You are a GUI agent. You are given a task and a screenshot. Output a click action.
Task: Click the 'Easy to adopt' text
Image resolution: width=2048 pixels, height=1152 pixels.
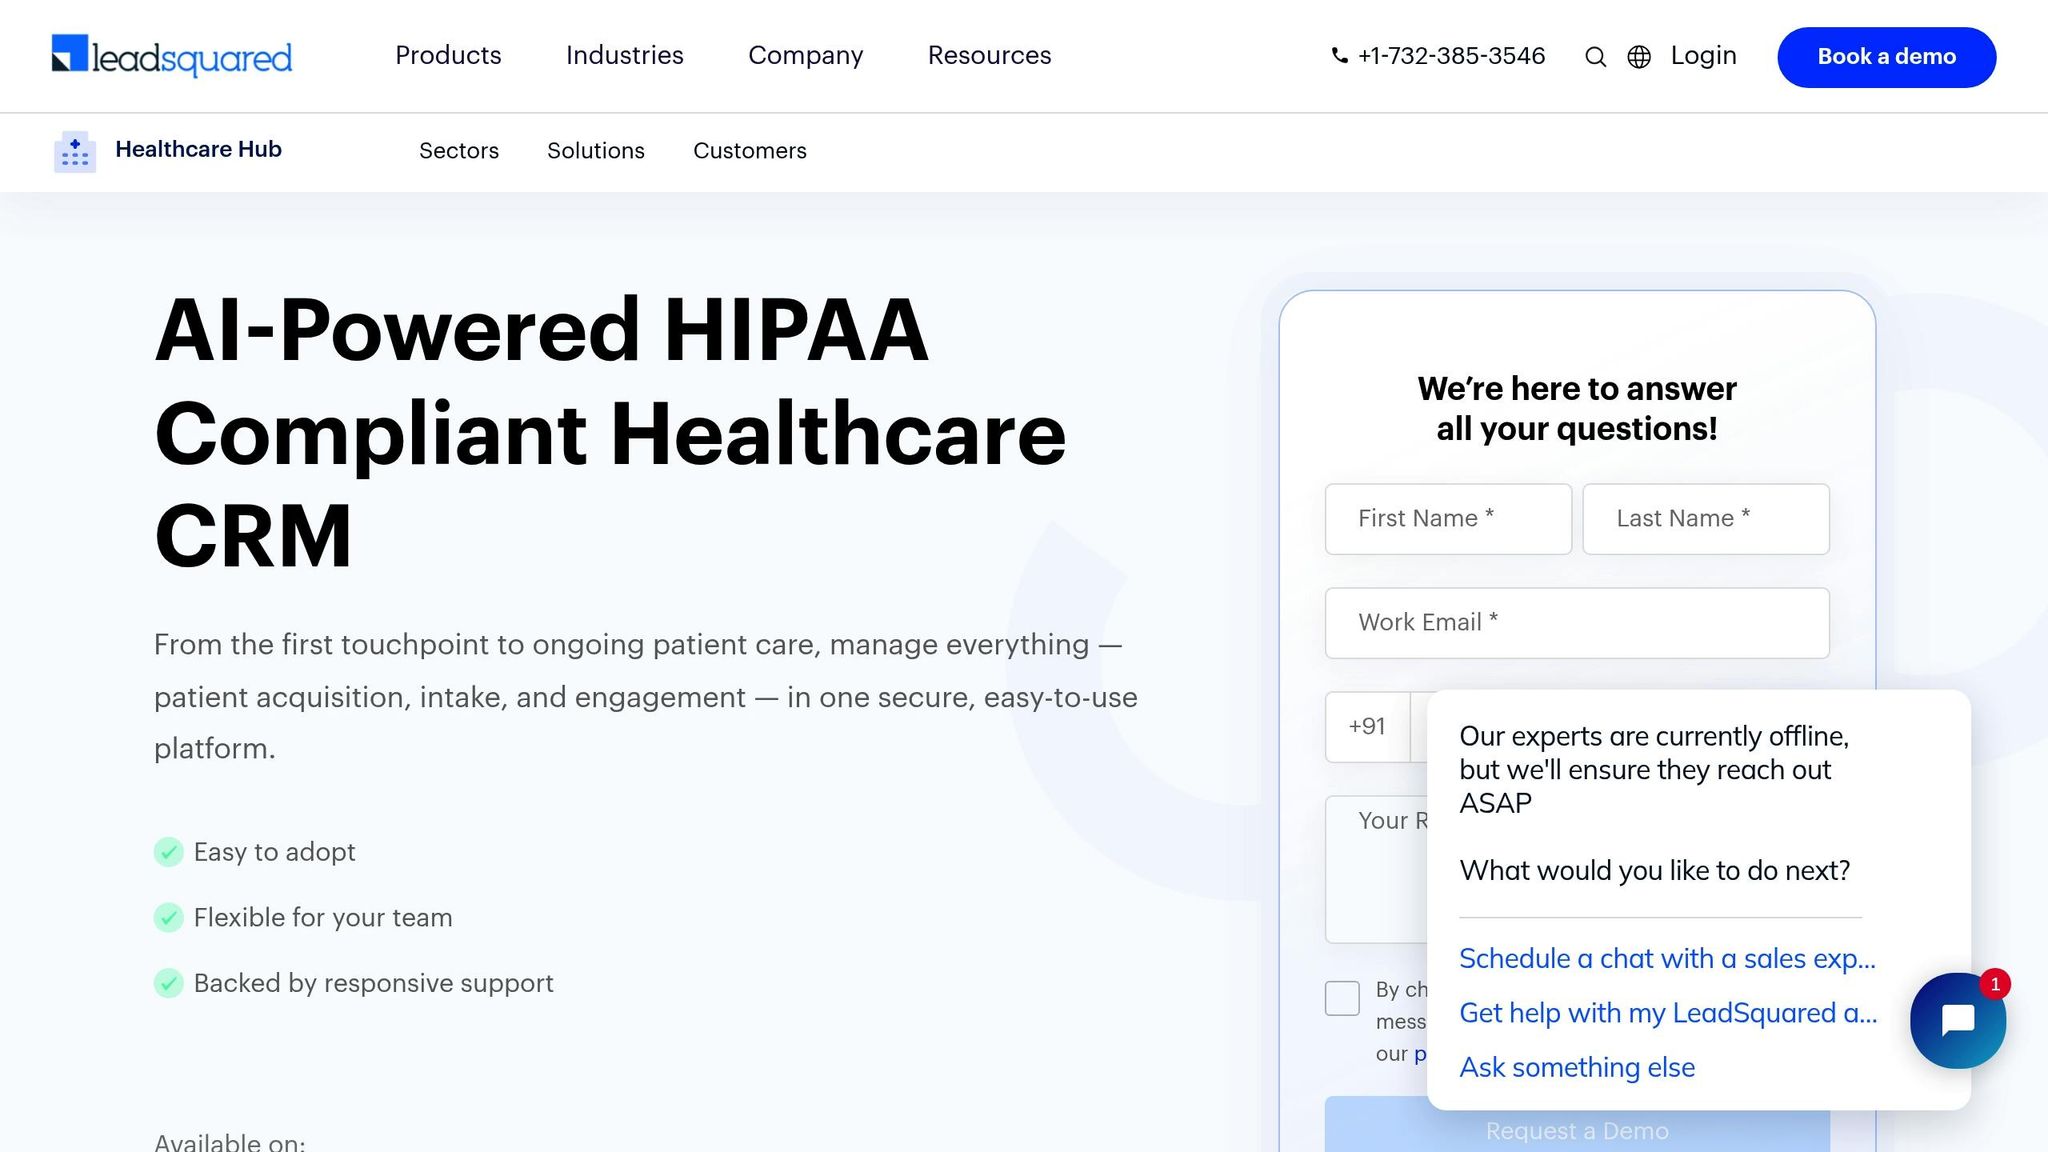tap(275, 852)
